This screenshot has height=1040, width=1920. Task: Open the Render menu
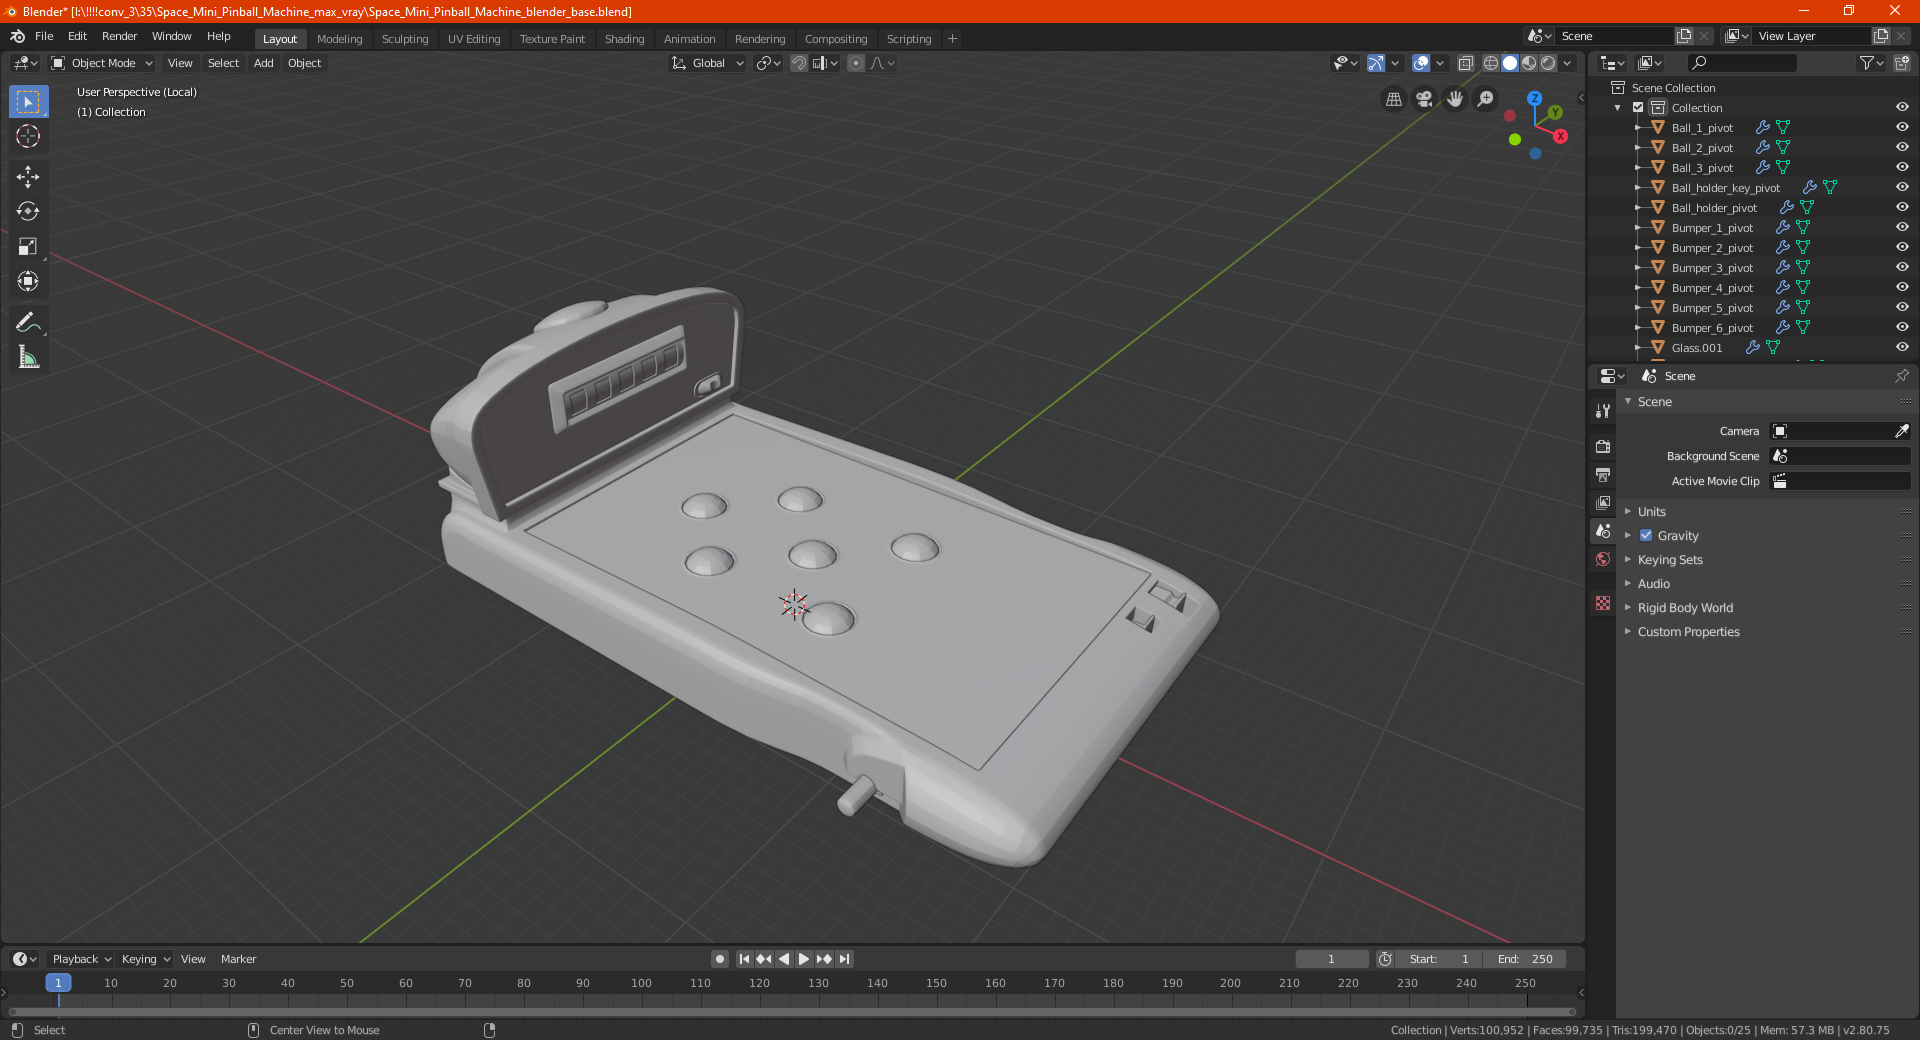pyautogui.click(x=119, y=36)
